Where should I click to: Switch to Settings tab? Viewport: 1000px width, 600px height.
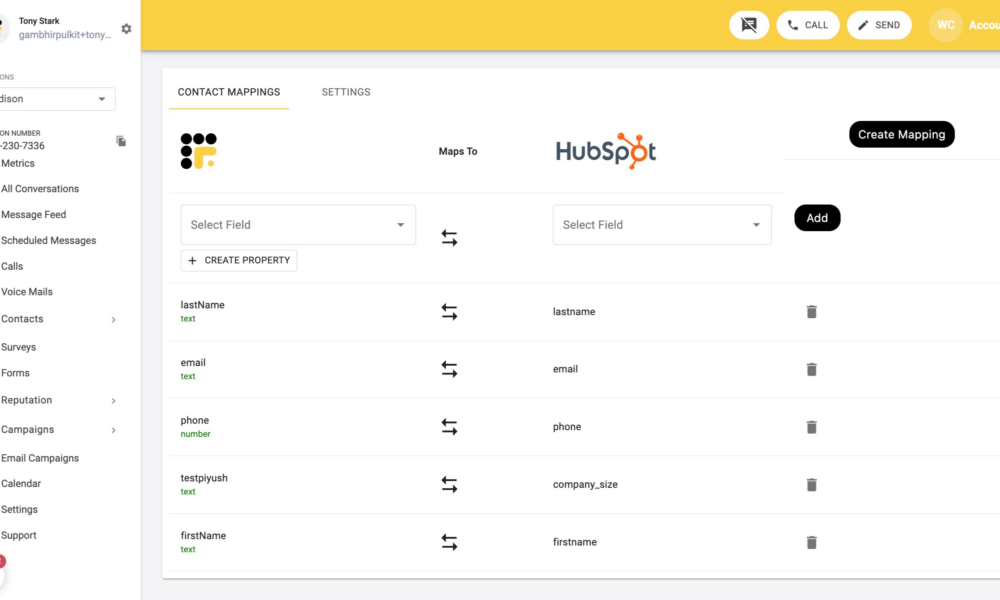[x=346, y=92]
